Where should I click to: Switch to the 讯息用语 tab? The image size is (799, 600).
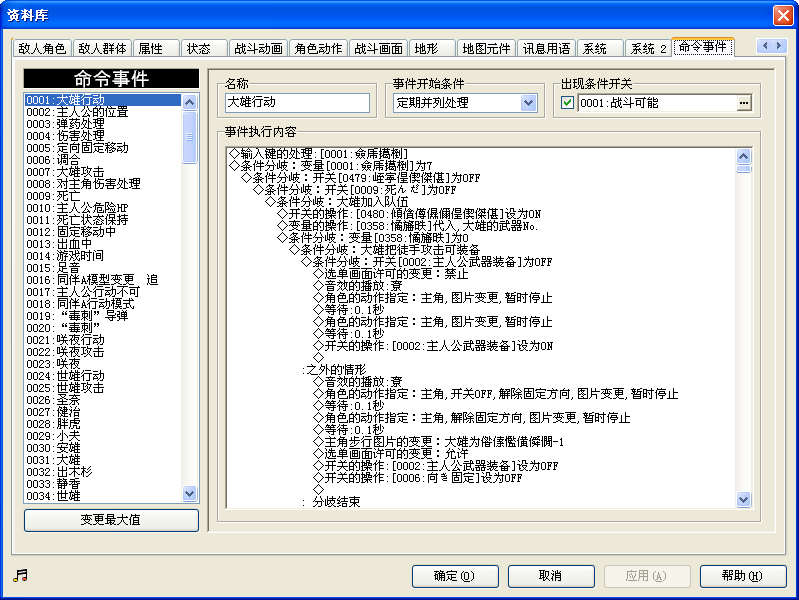click(x=547, y=48)
